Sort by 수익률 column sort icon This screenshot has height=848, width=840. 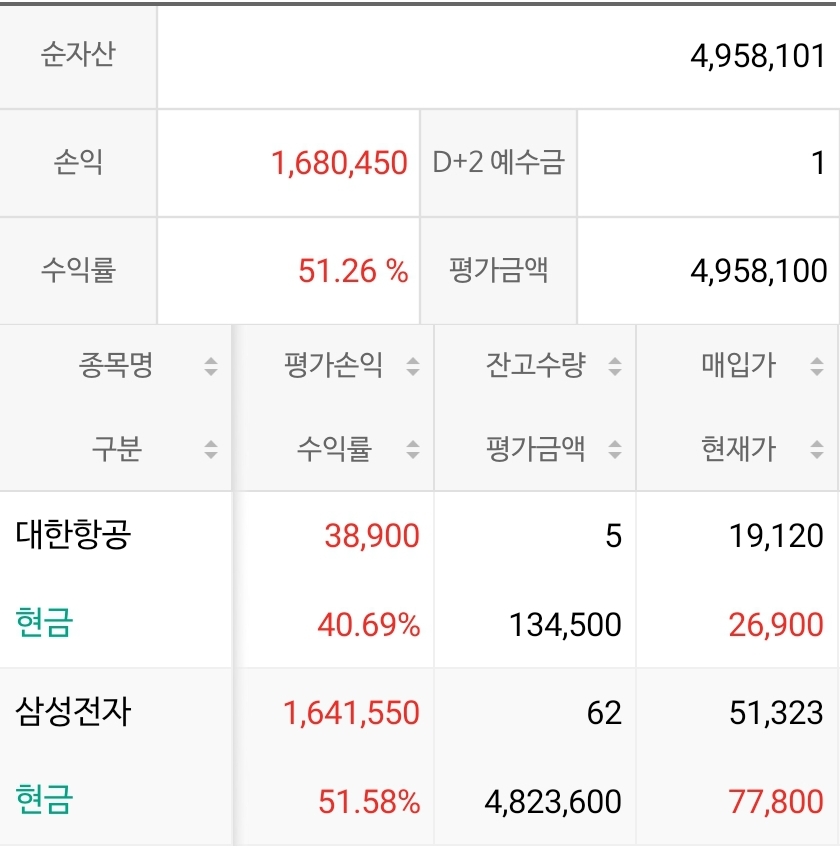412,450
